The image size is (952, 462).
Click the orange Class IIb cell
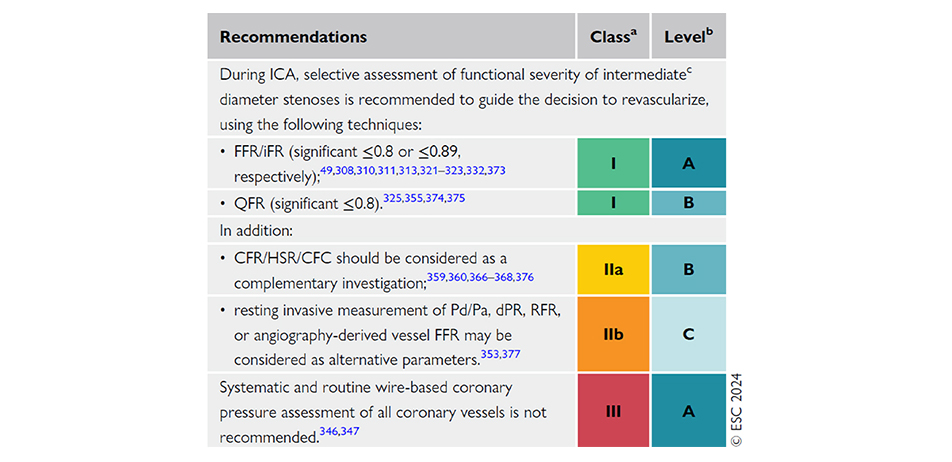pos(613,334)
